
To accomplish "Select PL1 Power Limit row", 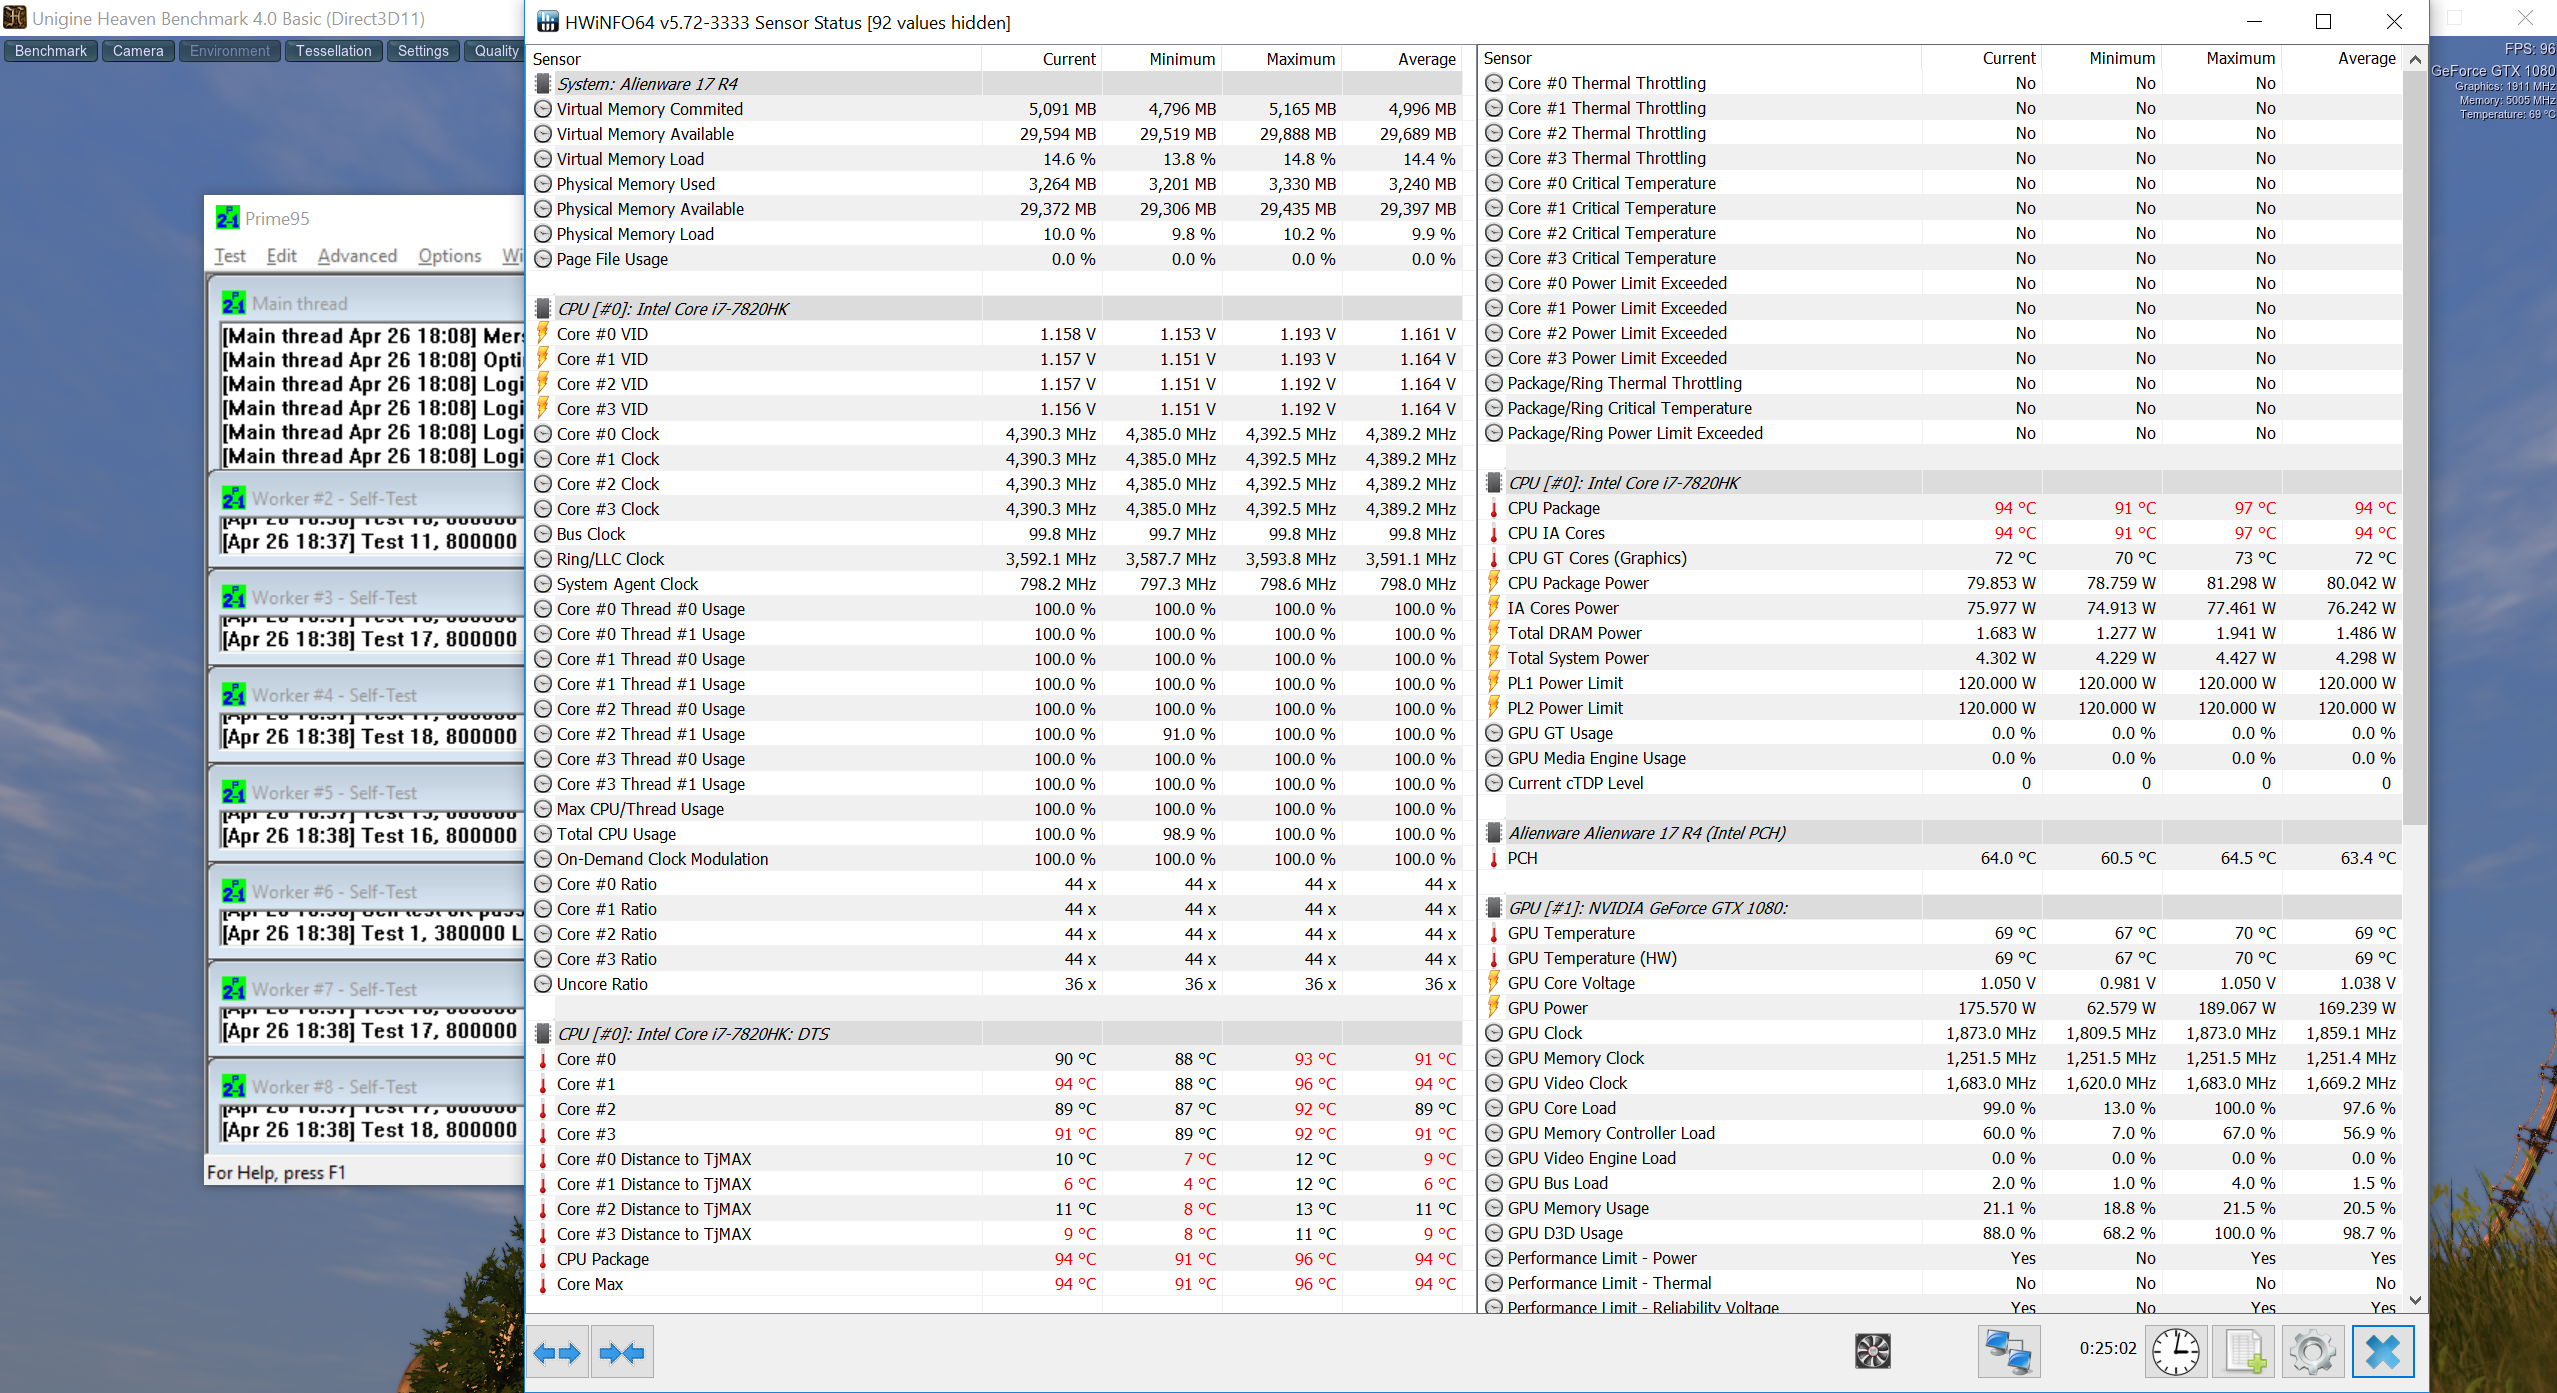I will tap(1942, 682).
